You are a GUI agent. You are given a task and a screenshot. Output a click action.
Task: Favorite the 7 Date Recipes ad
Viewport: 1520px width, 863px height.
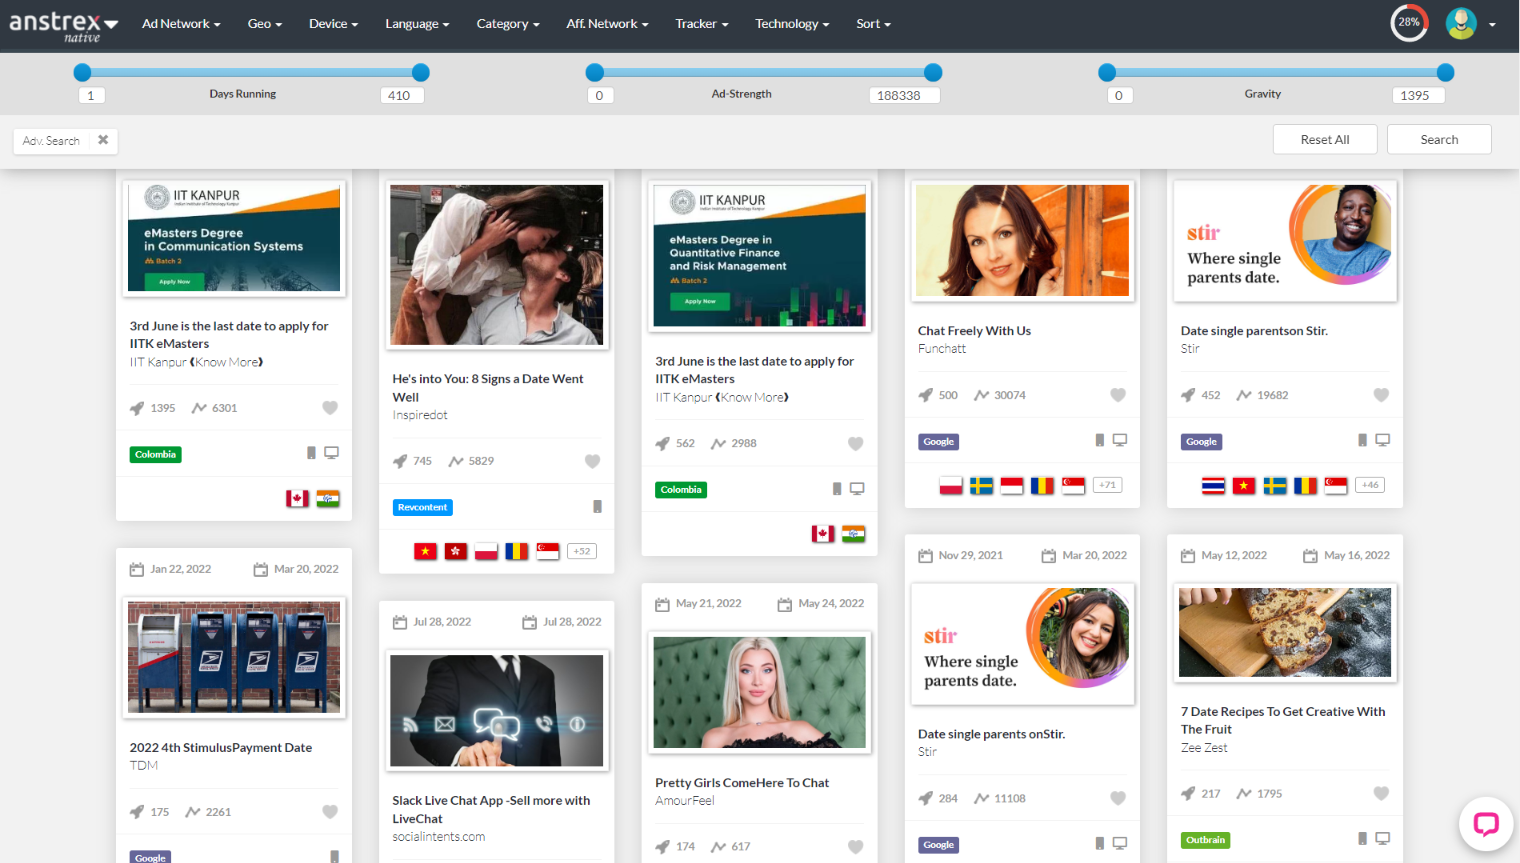pos(1381,794)
